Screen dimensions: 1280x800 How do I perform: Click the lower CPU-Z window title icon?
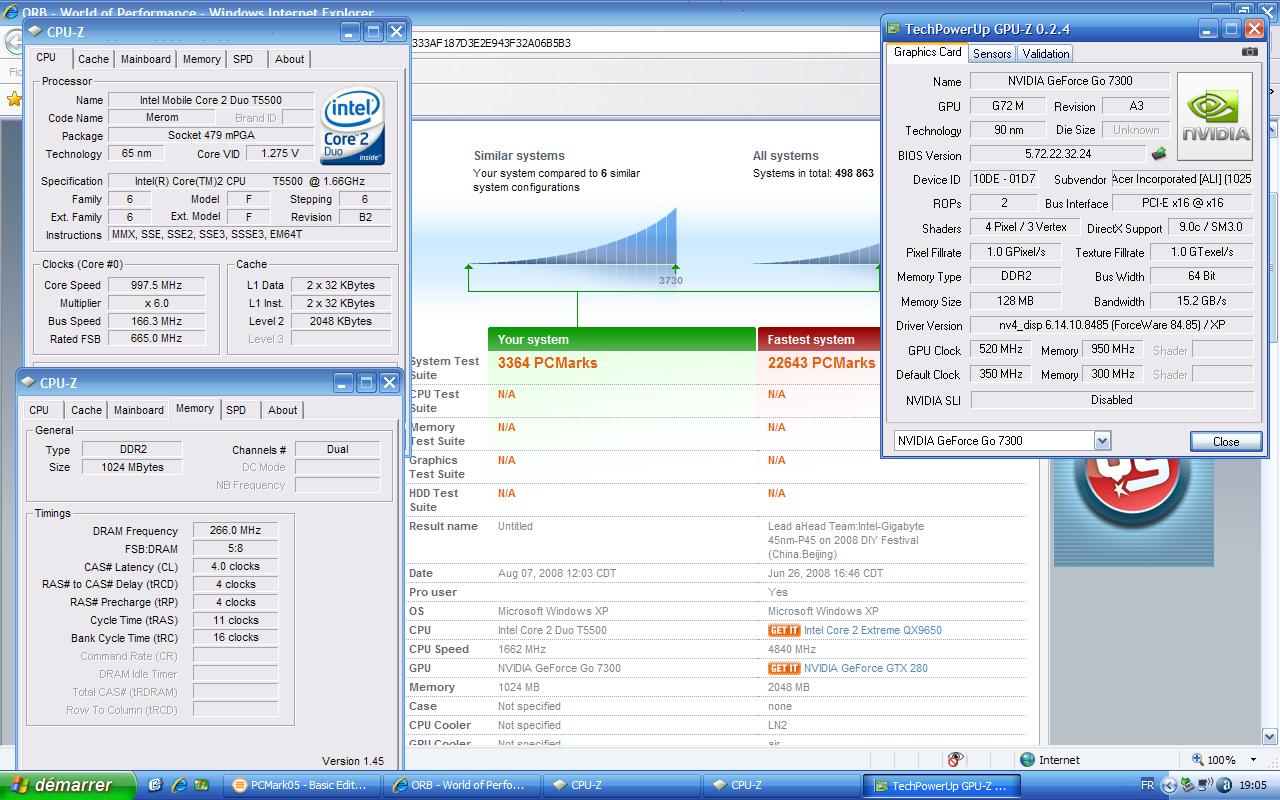point(29,382)
